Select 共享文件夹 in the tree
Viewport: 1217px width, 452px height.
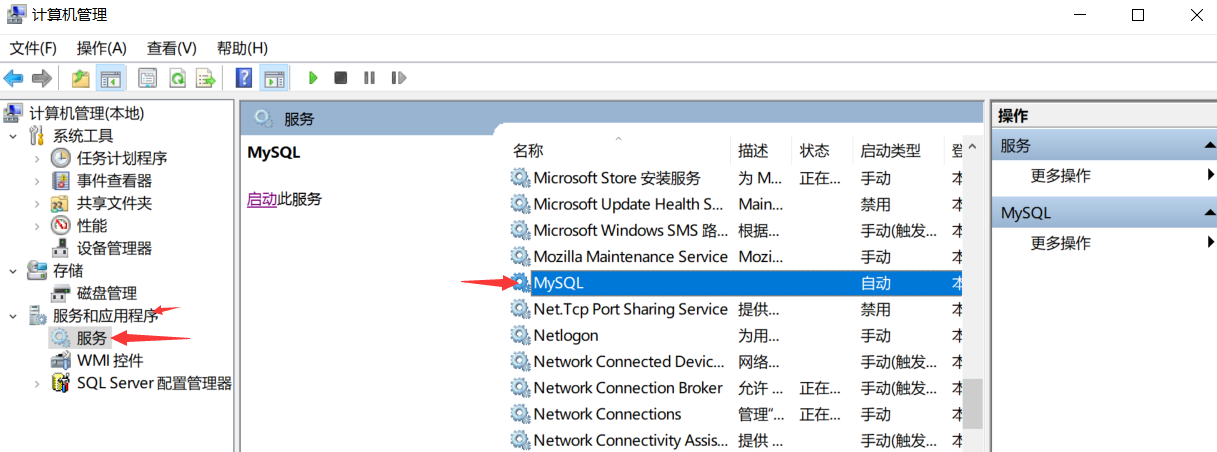114,203
